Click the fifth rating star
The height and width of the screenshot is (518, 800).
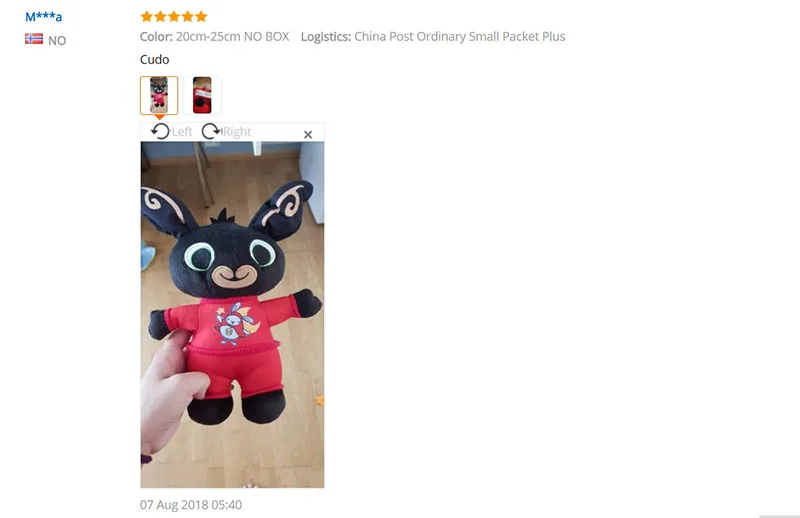click(x=202, y=16)
